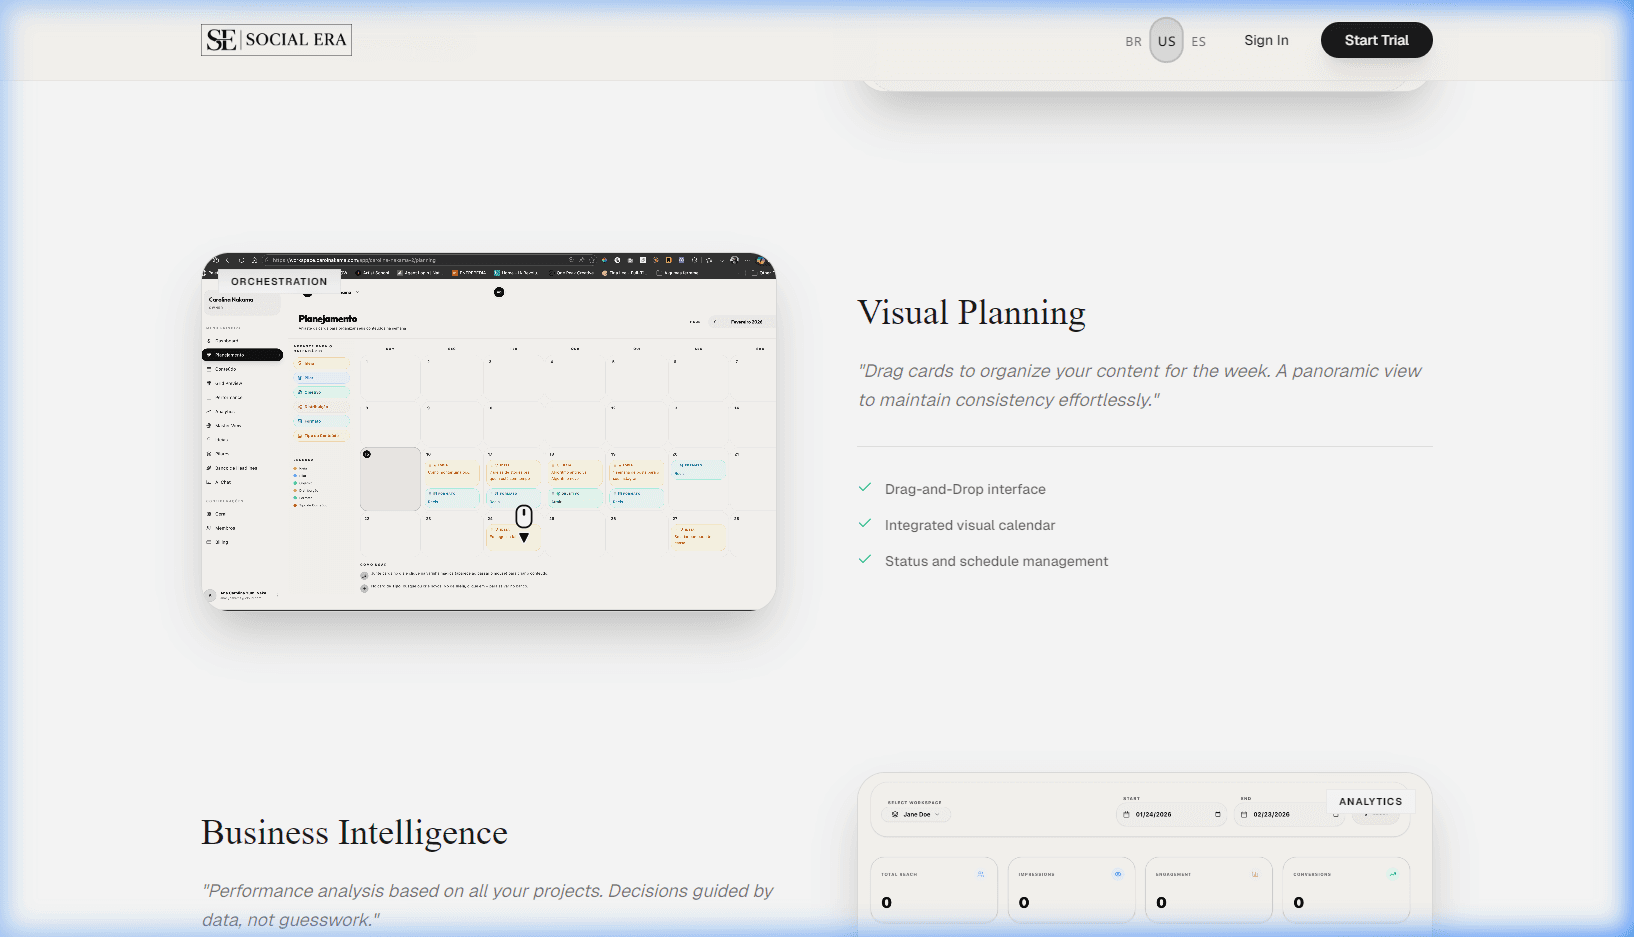Click the Start Trial button
The height and width of the screenshot is (937, 1634).
coord(1376,40)
